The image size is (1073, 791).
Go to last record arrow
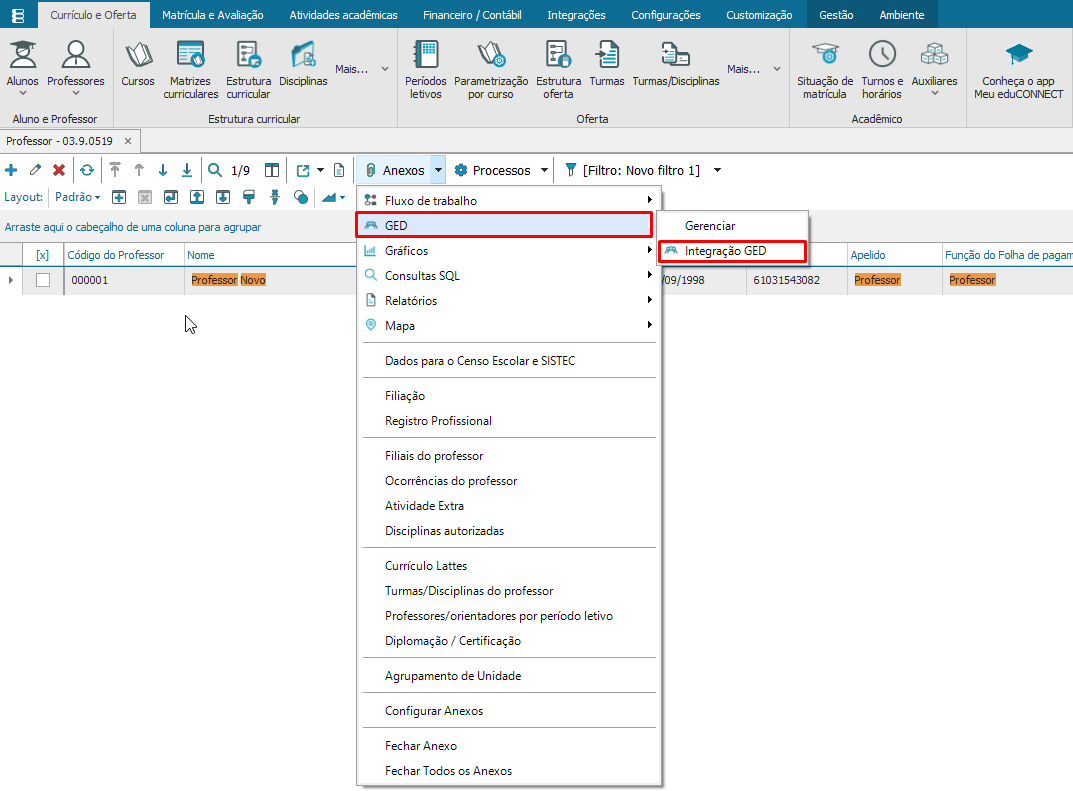coord(187,170)
